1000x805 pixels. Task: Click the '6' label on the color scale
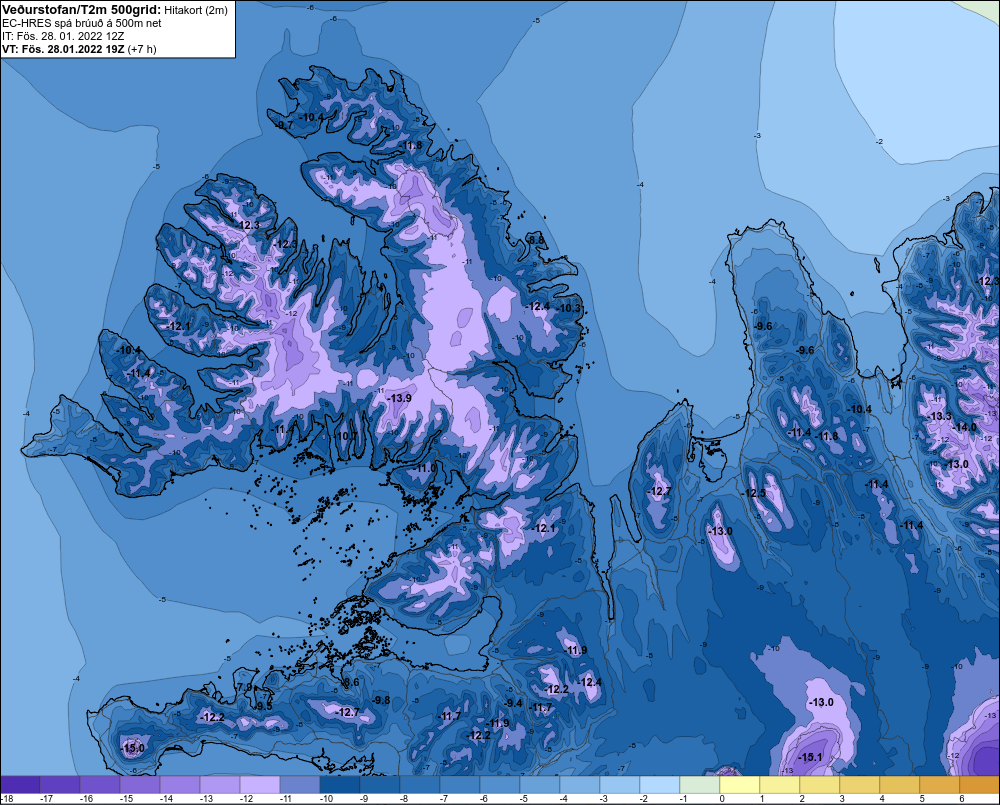coord(962,799)
